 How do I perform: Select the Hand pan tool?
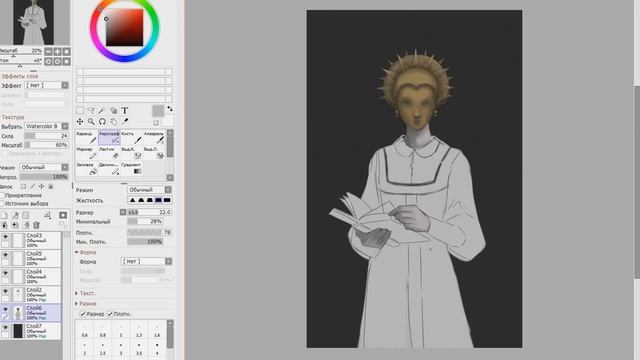coord(113,122)
